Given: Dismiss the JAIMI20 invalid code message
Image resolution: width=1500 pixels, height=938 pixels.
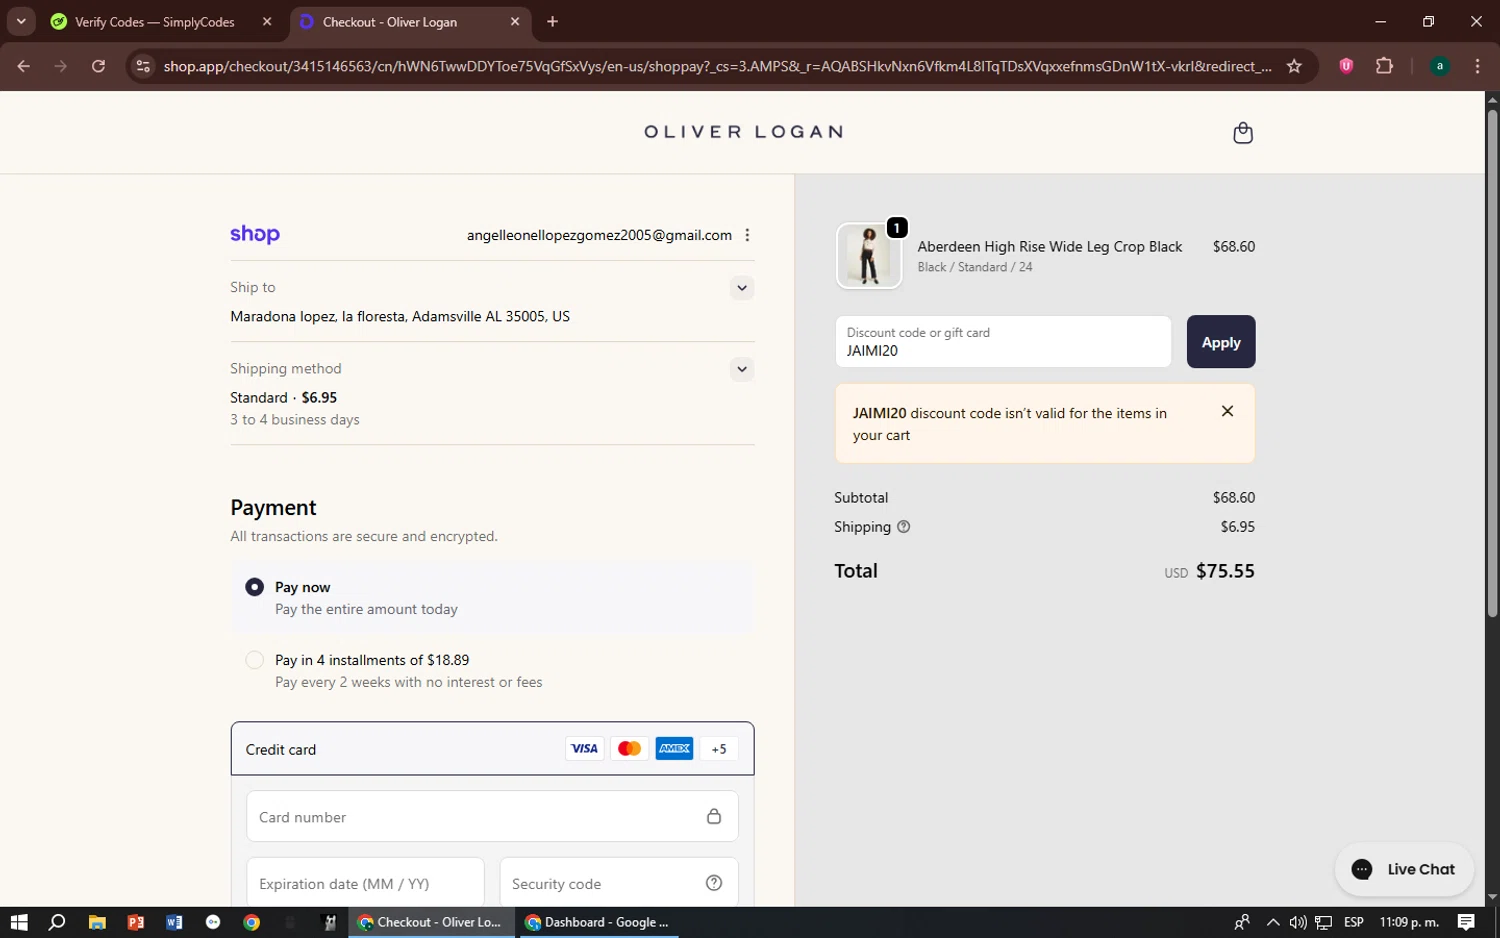Looking at the screenshot, I should (x=1227, y=411).
